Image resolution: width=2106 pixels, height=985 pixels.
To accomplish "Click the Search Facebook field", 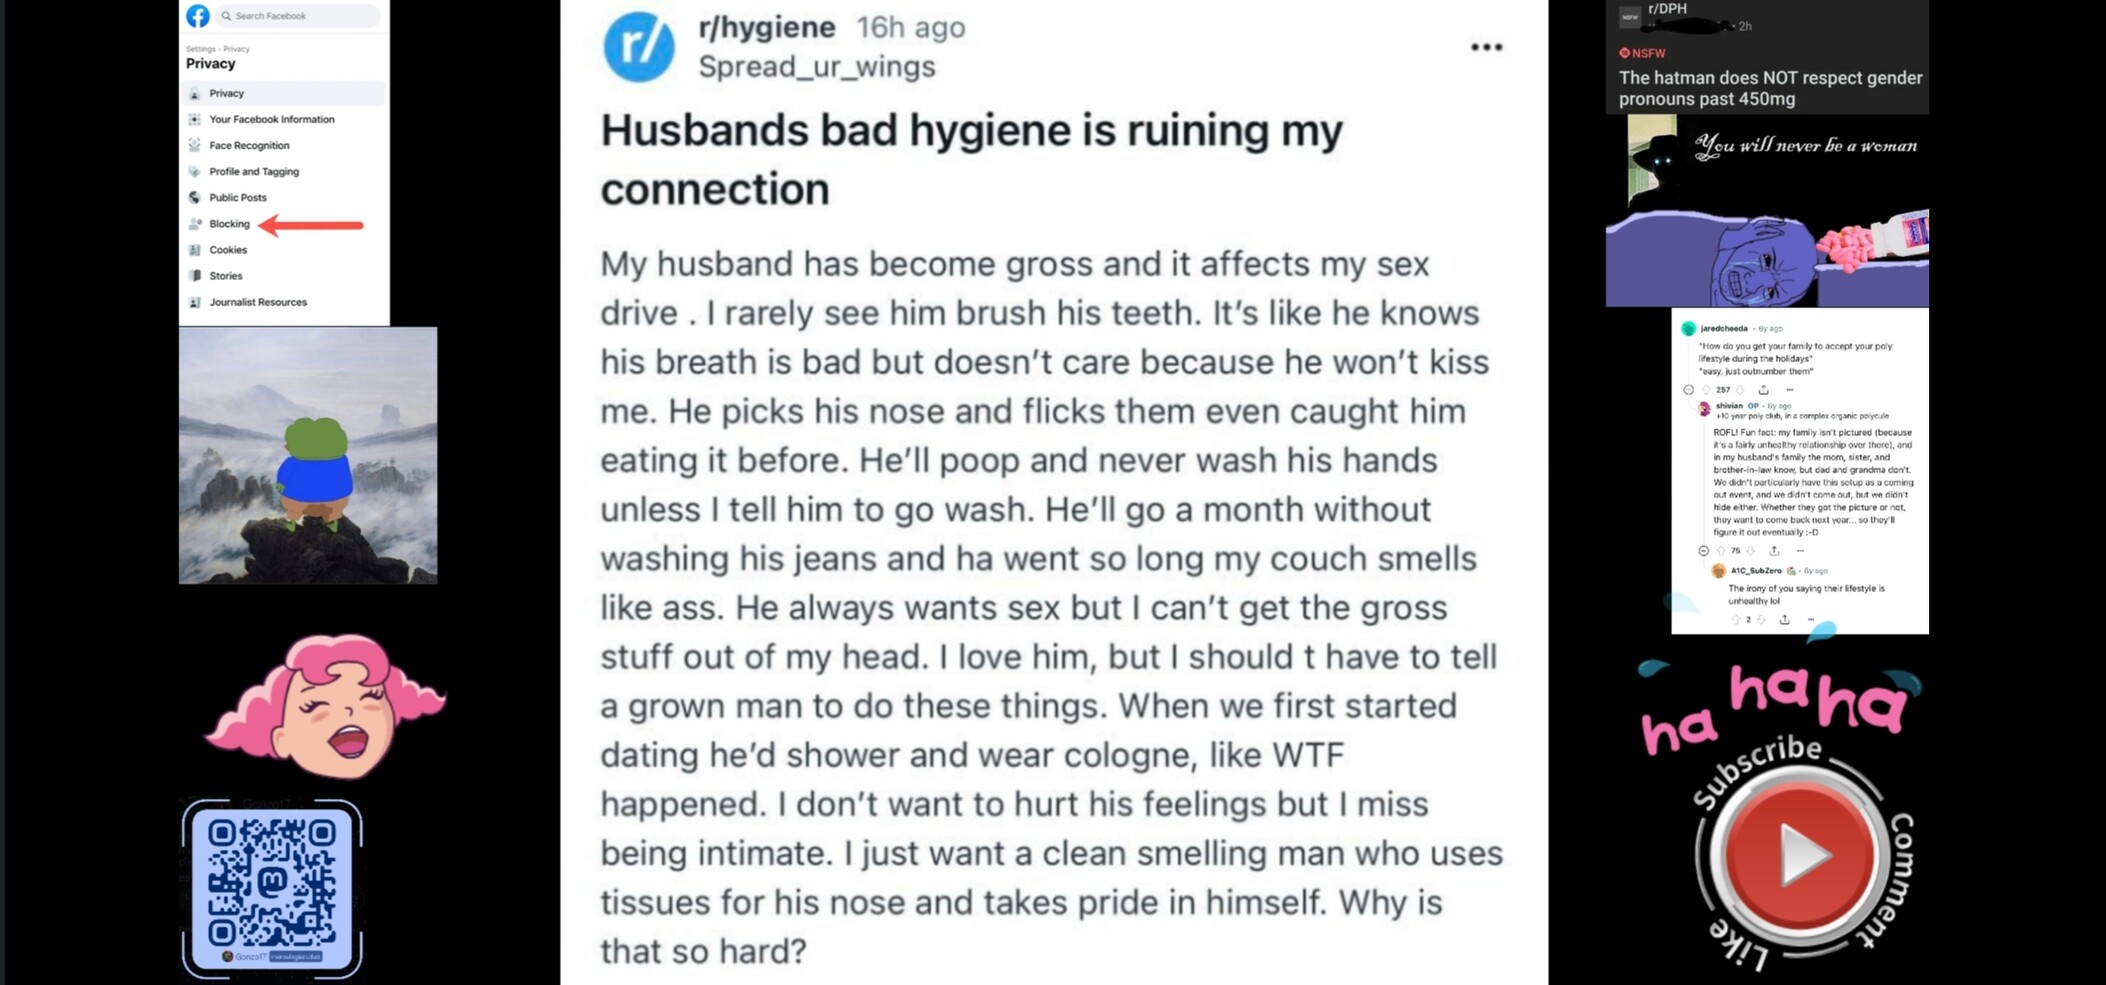I will [300, 16].
